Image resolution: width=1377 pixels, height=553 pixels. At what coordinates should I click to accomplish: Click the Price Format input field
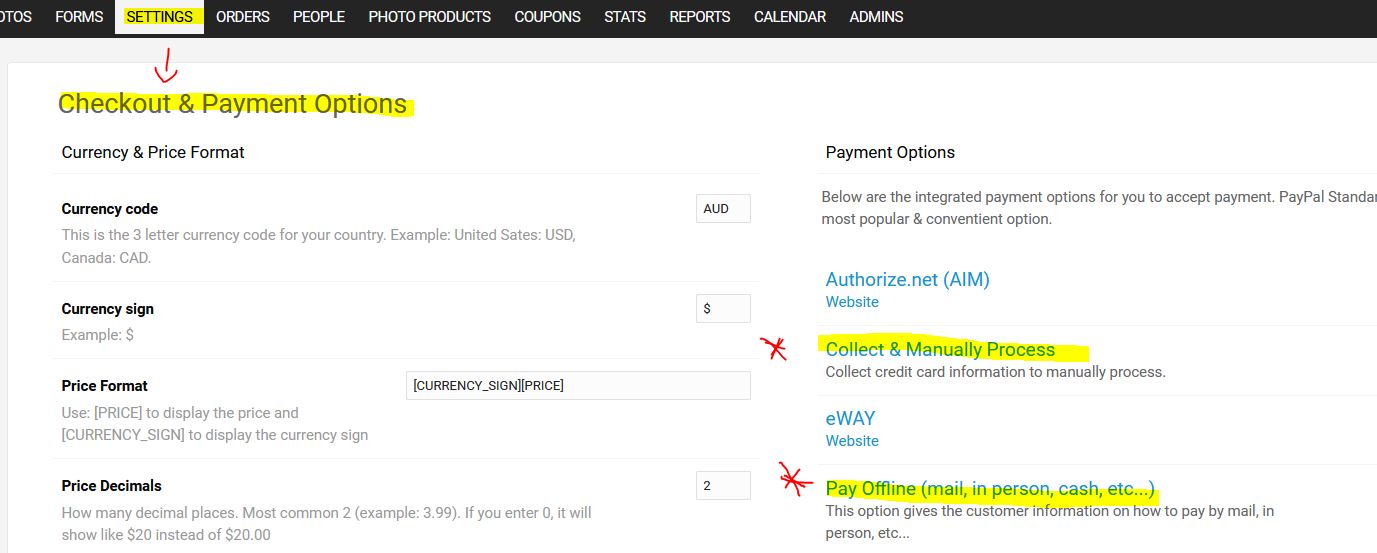(x=578, y=386)
